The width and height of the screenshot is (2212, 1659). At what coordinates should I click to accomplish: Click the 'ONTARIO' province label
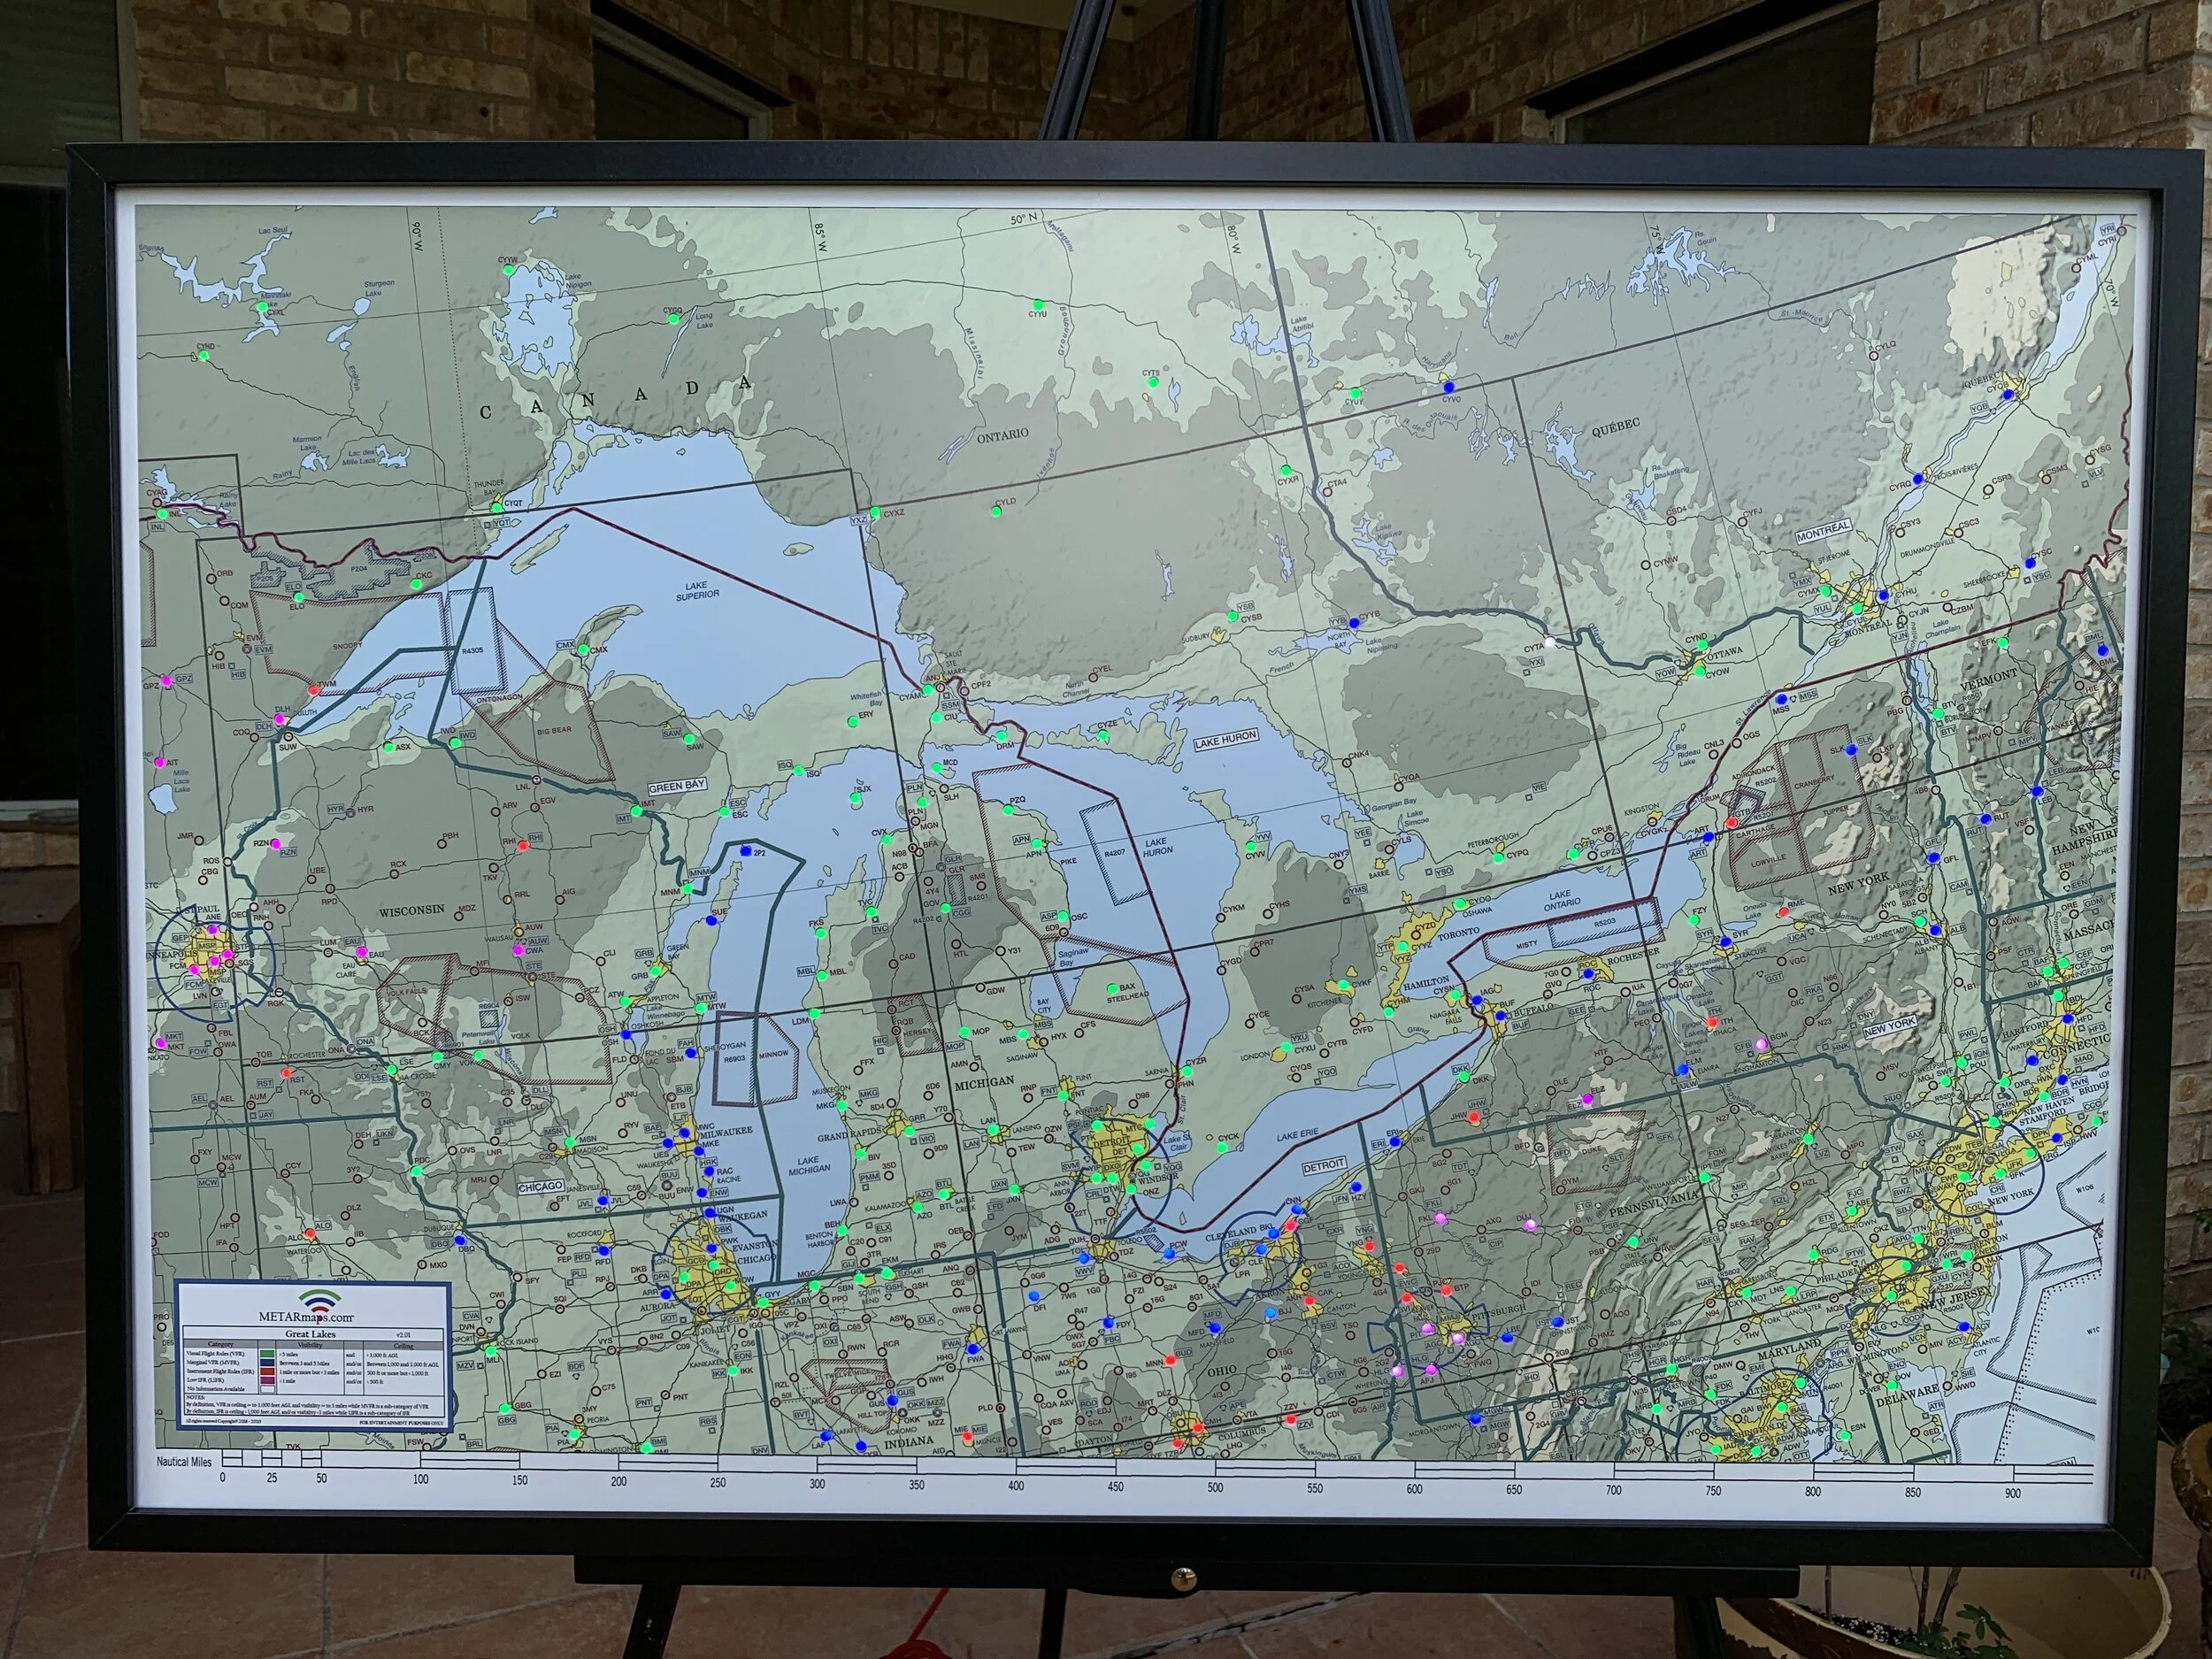pyautogui.click(x=1002, y=435)
